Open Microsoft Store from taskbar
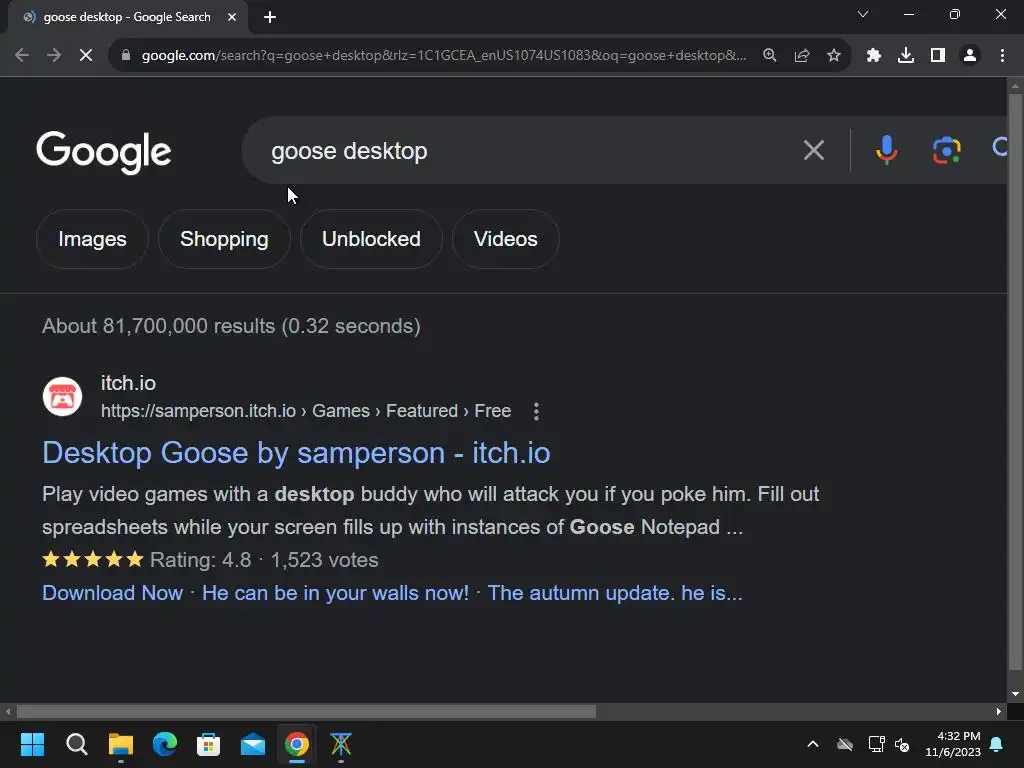The image size is (1024, 768). point(208,744)
